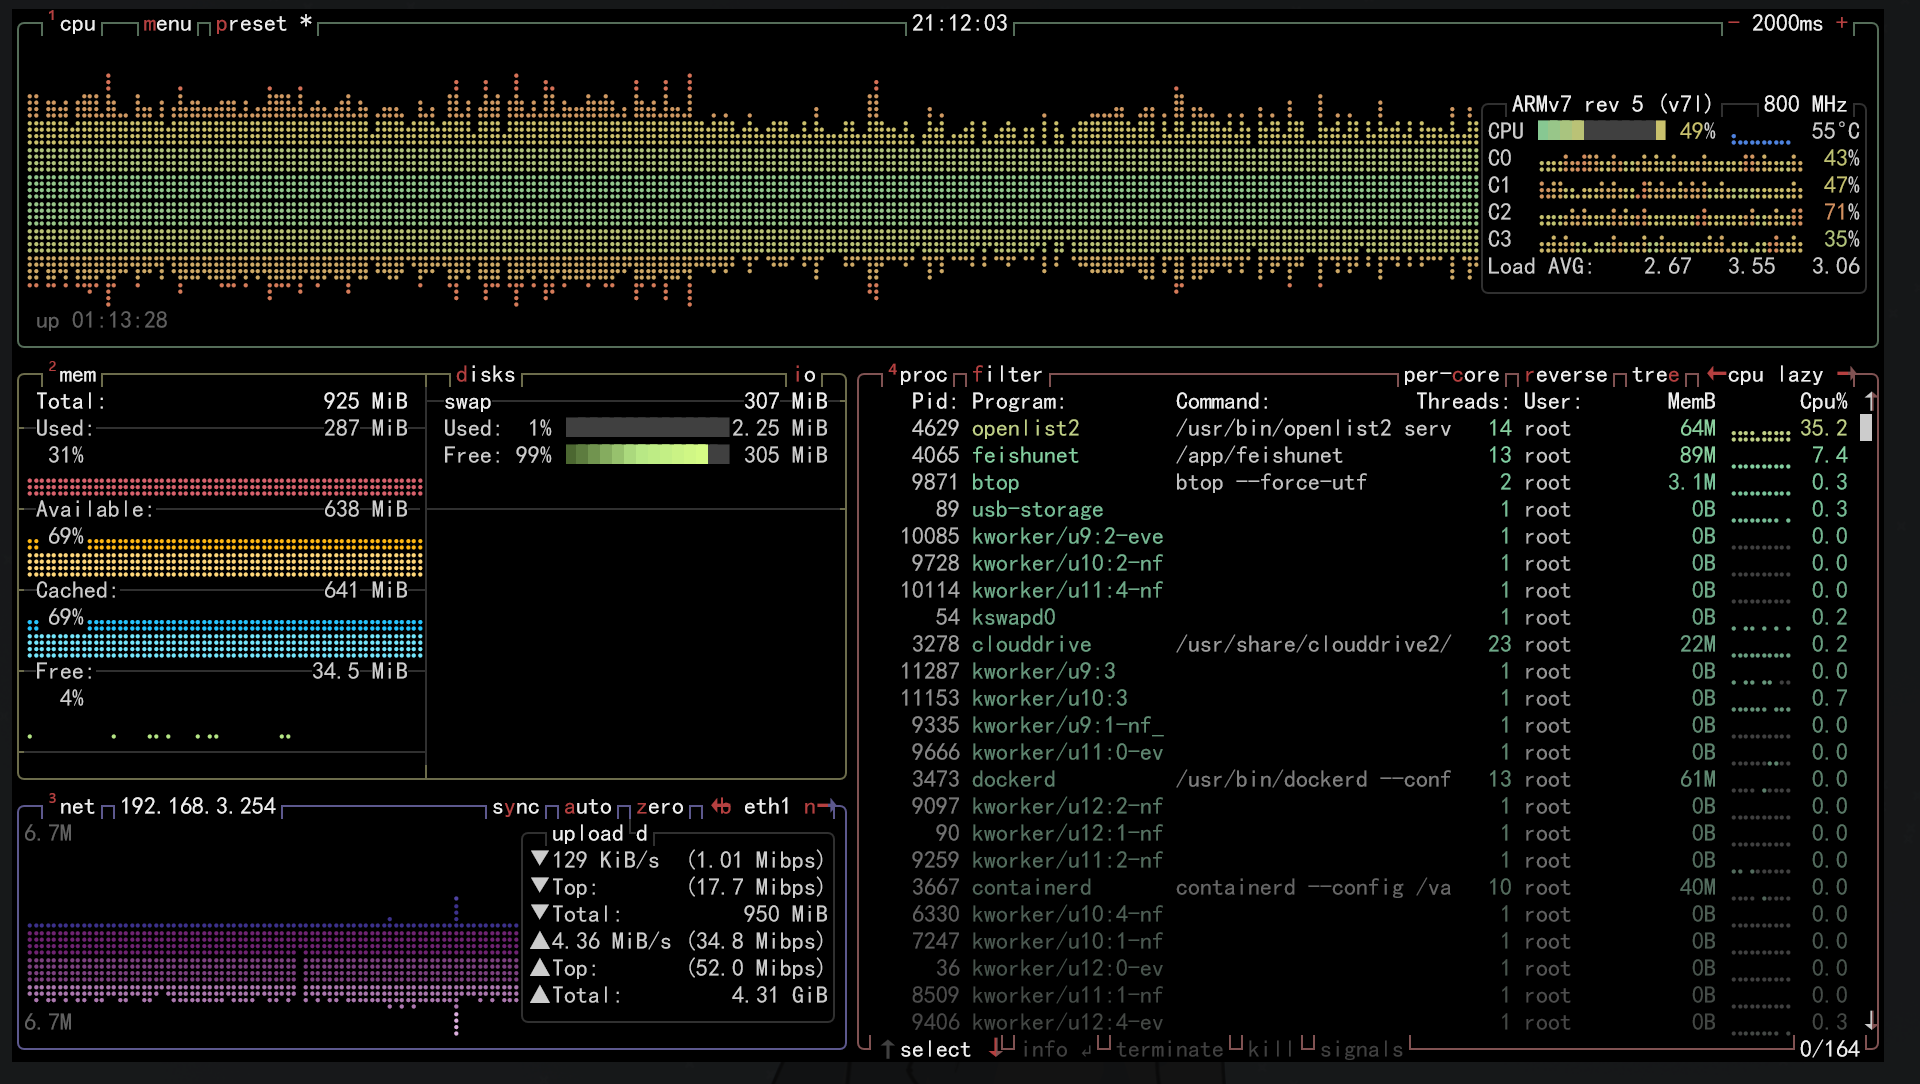Toggle net auto scaling

[587, 807]
